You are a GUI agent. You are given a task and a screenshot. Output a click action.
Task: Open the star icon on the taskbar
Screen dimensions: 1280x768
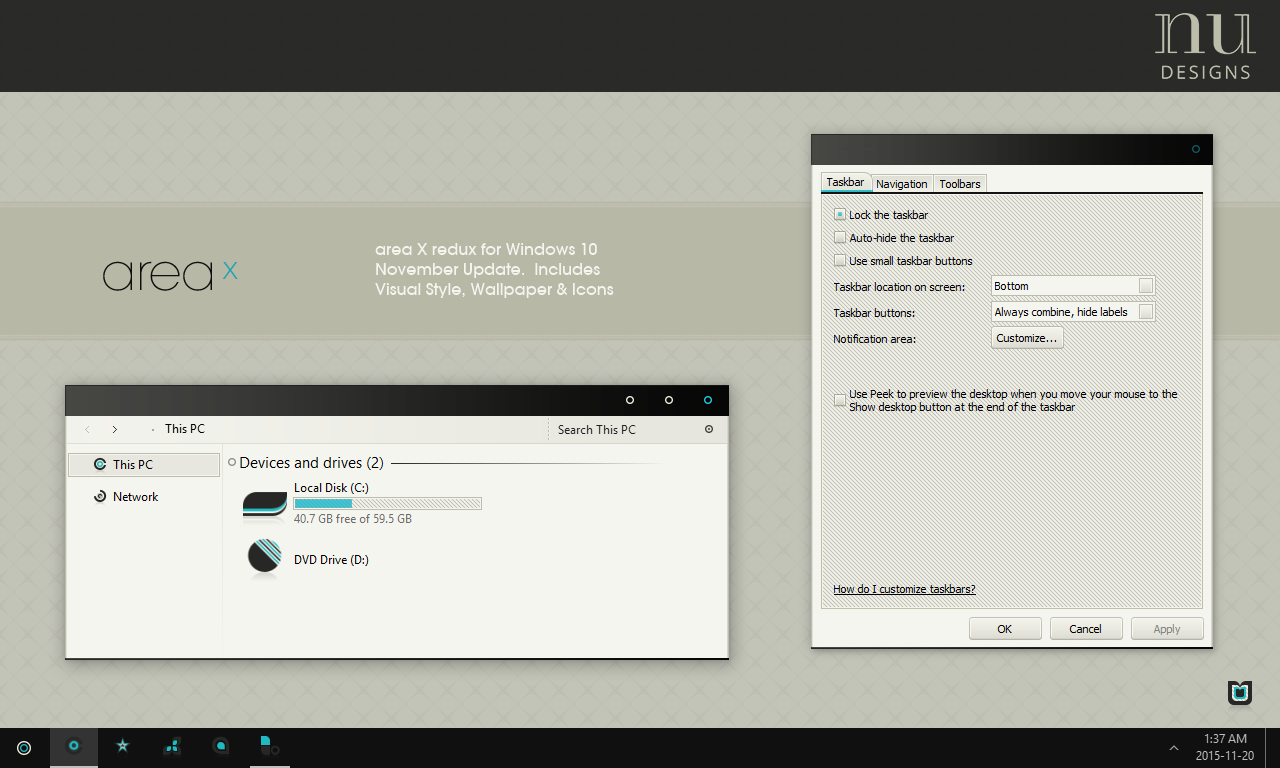[122, 746]
